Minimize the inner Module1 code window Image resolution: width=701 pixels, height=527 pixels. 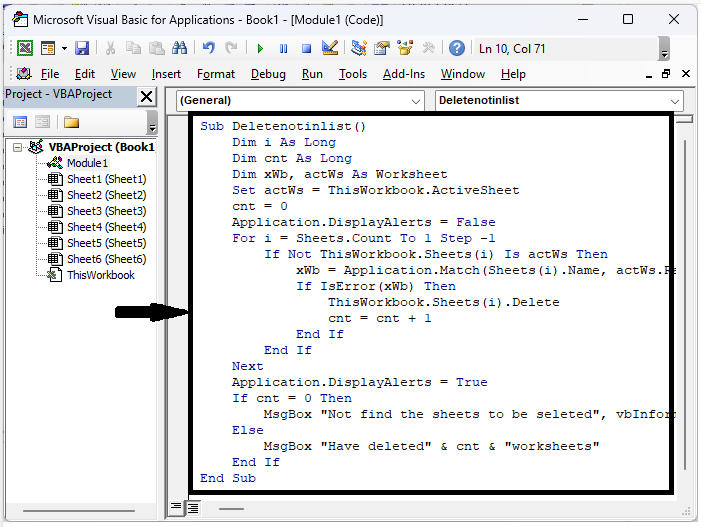[x=649, y=75]
